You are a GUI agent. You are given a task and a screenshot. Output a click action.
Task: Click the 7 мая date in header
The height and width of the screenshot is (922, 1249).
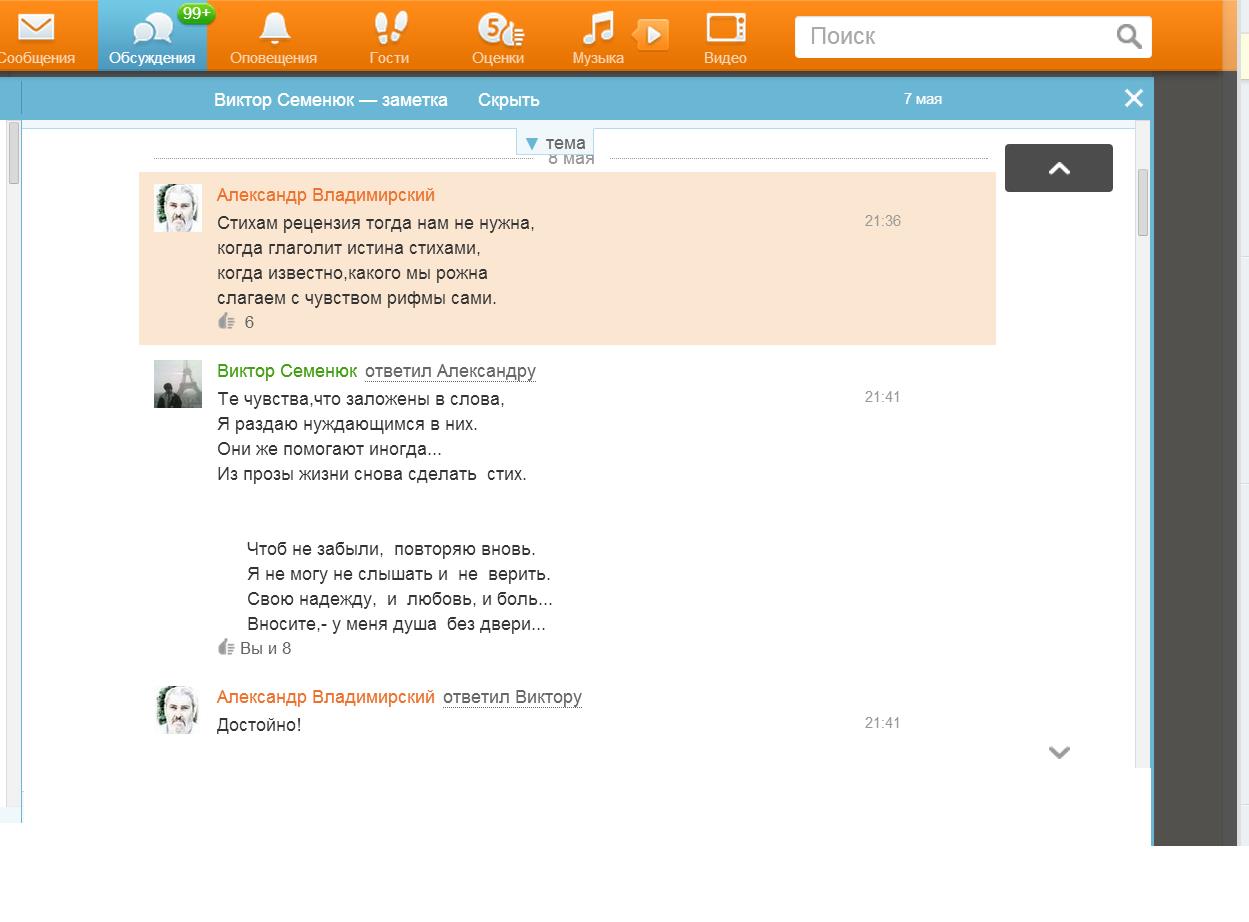[922, 99]
